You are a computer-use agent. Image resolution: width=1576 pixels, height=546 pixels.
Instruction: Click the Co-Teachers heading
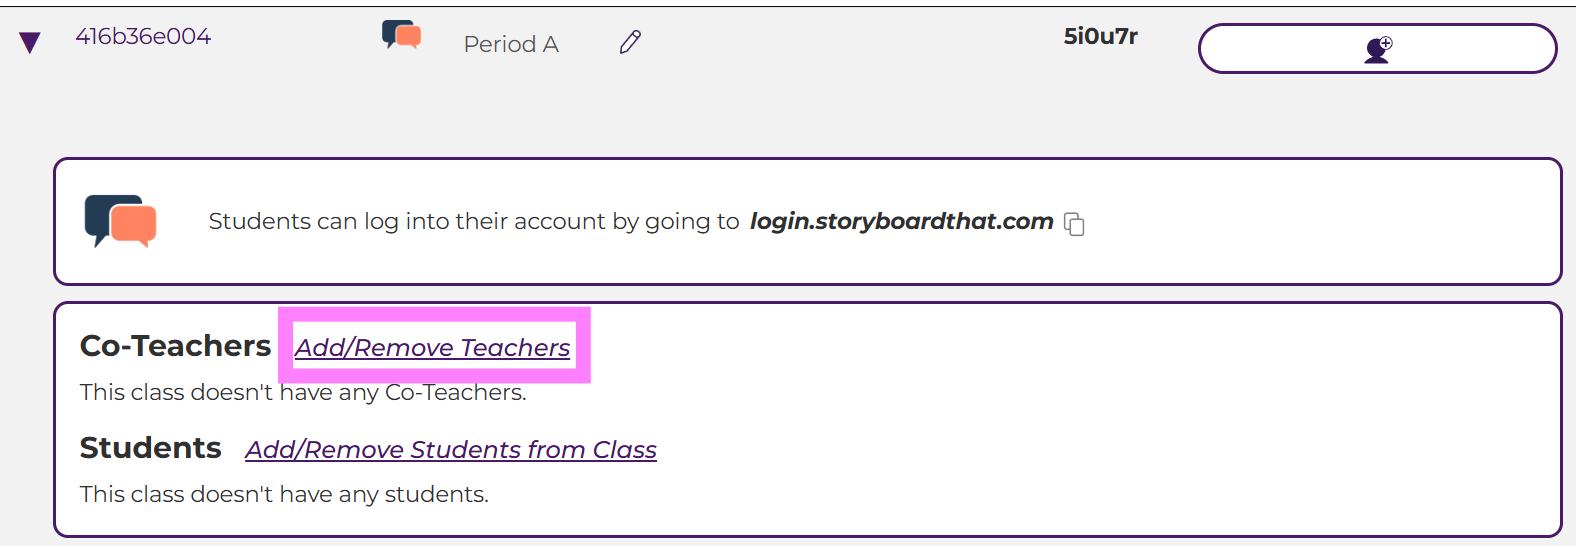(x=175, y=346)
